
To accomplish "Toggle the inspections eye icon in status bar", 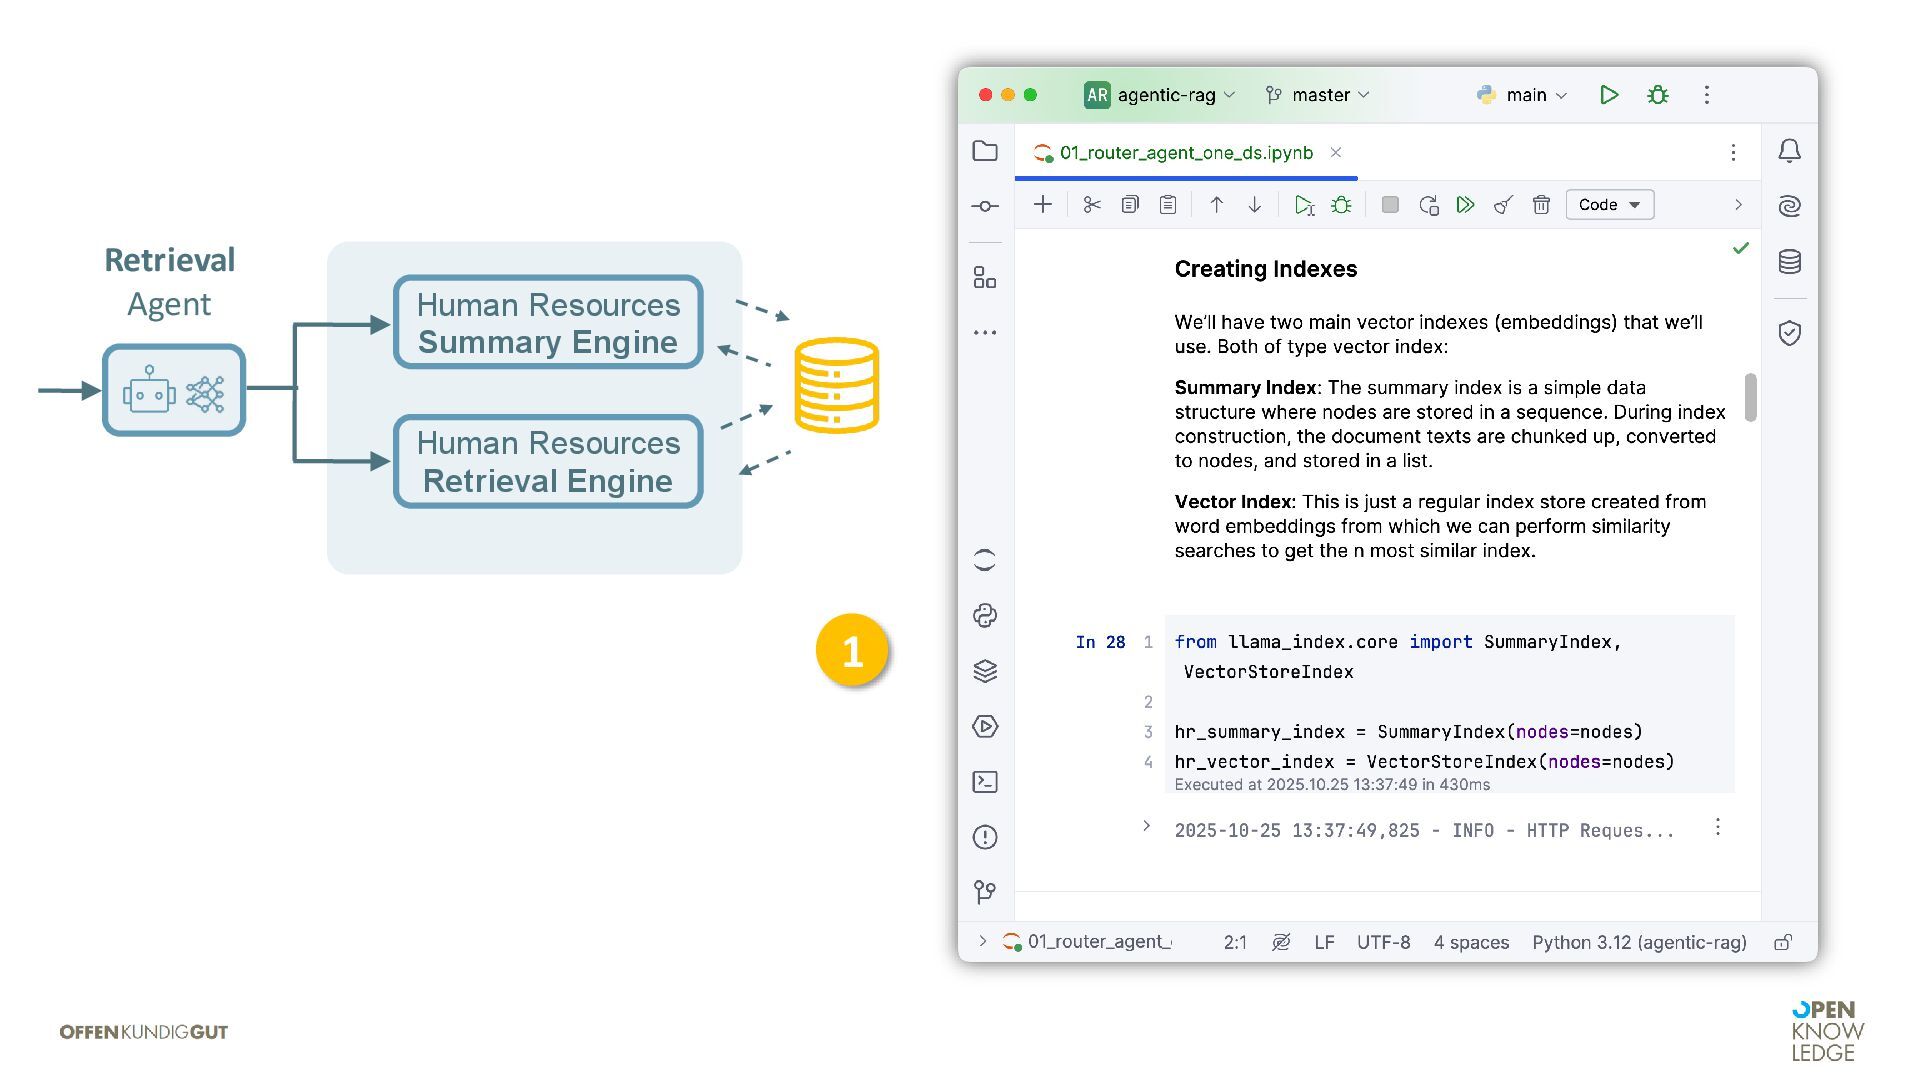I will pos(1281,942).
